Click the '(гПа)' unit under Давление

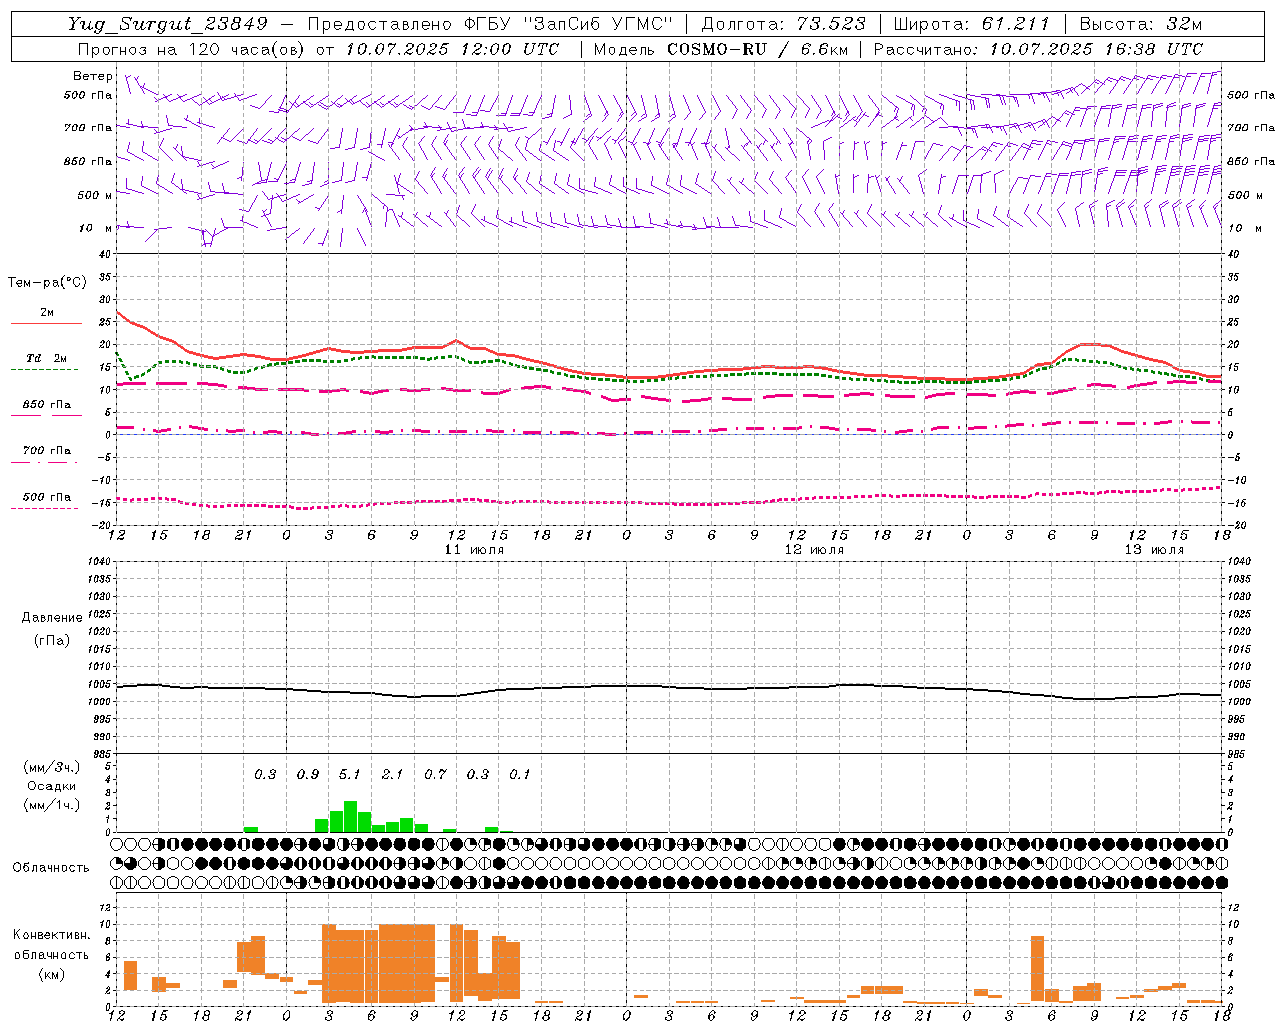51,640
